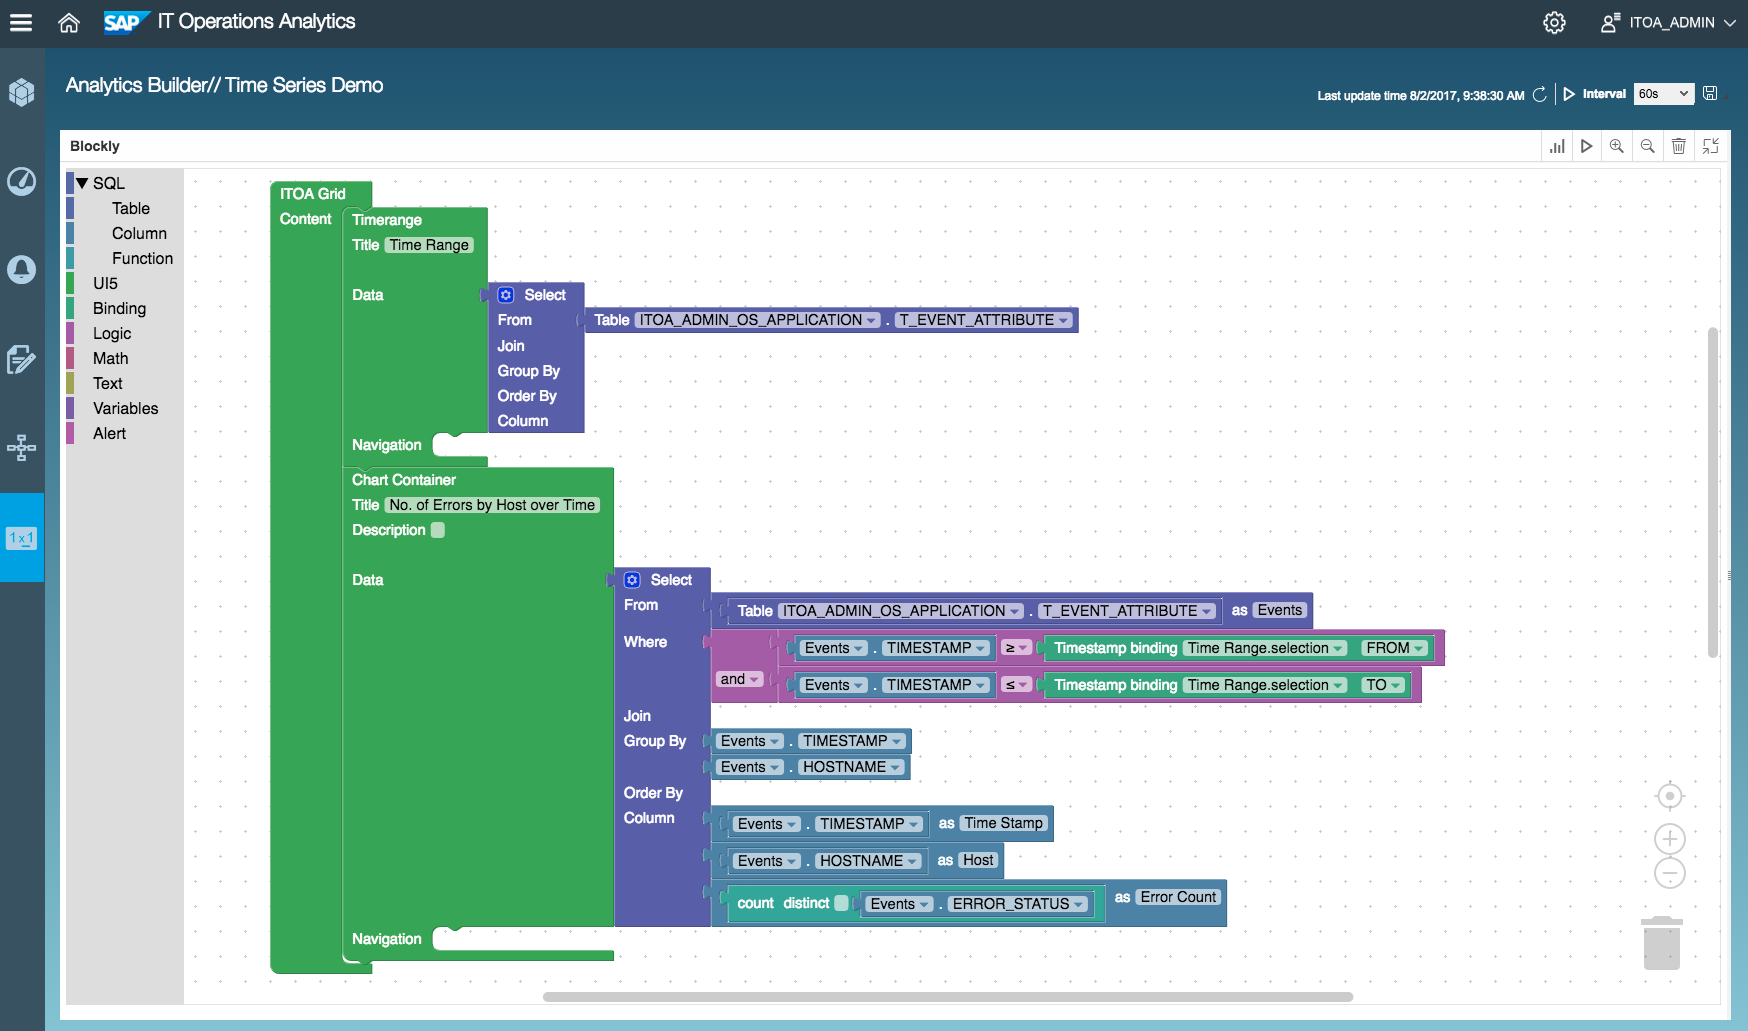Collapse the SQL toolbox category

pyautogui.click(x=83, y=183)
